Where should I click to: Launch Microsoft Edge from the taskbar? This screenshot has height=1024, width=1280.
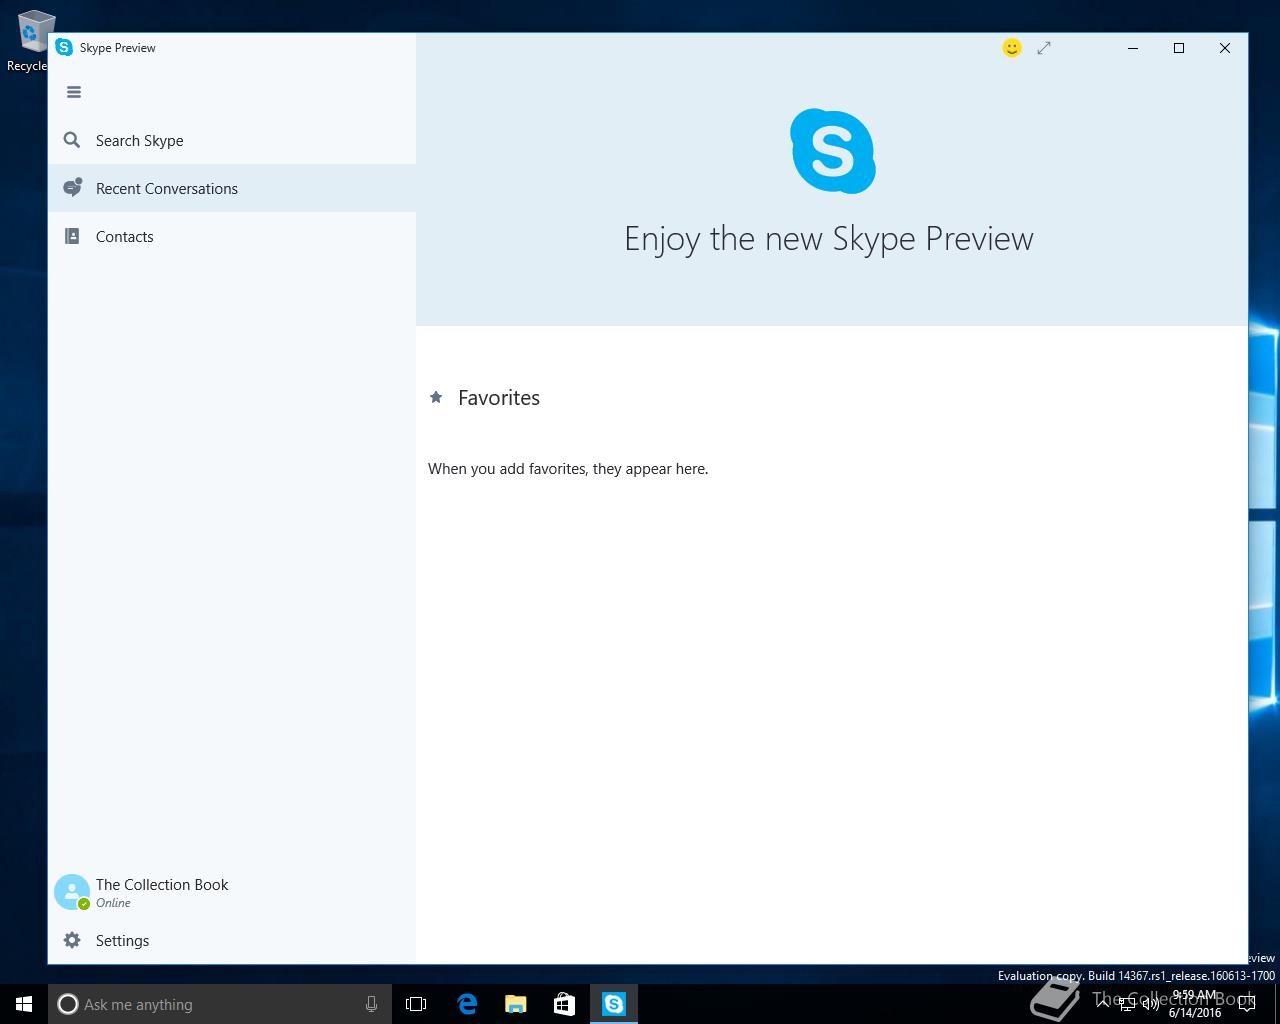pyautogui.click(x=467, y=1004)
